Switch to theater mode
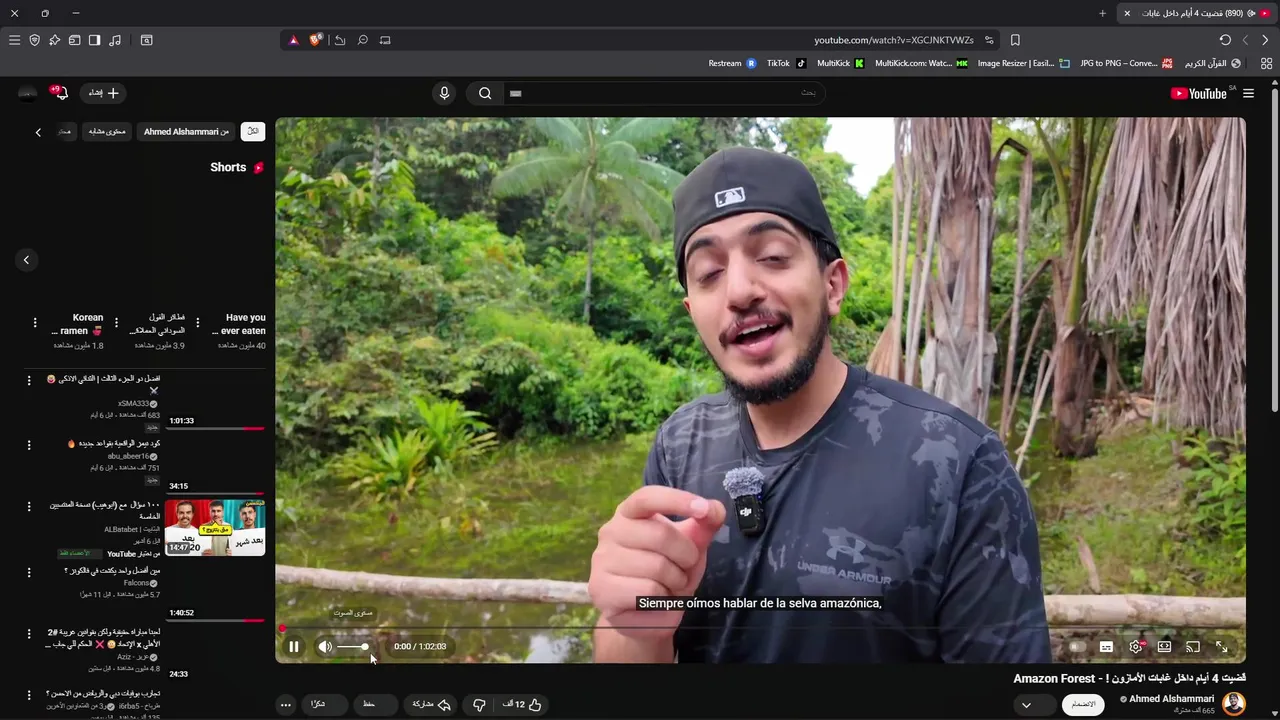 pos(1164,647)
